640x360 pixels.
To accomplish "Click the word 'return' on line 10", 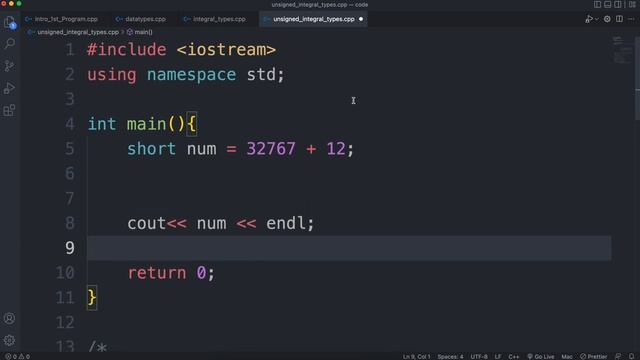I will pos(157,273).
